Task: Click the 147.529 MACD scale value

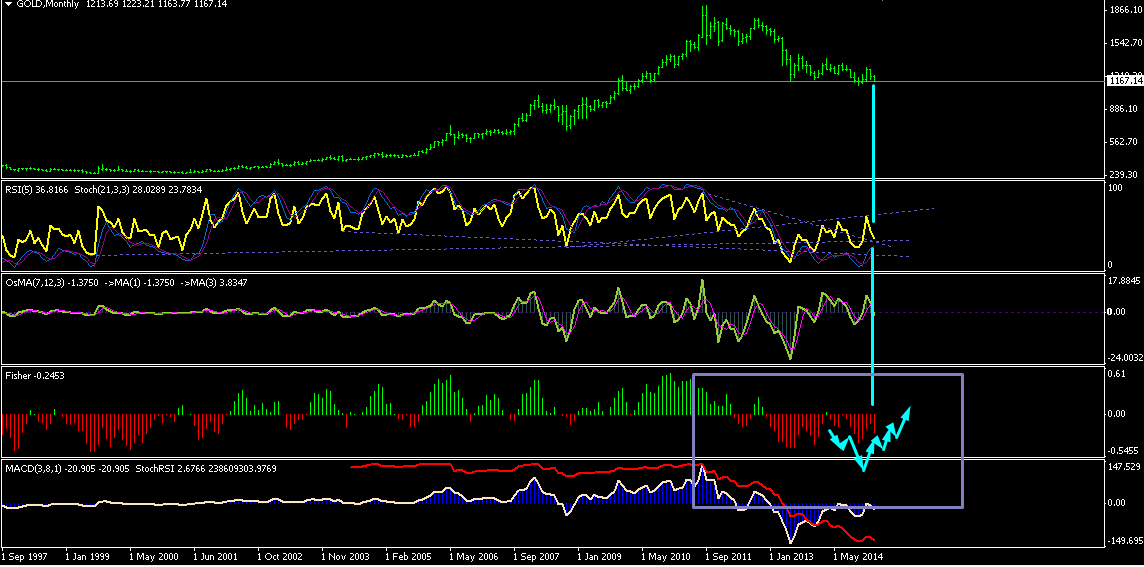Action: (x=1126, y=466)
